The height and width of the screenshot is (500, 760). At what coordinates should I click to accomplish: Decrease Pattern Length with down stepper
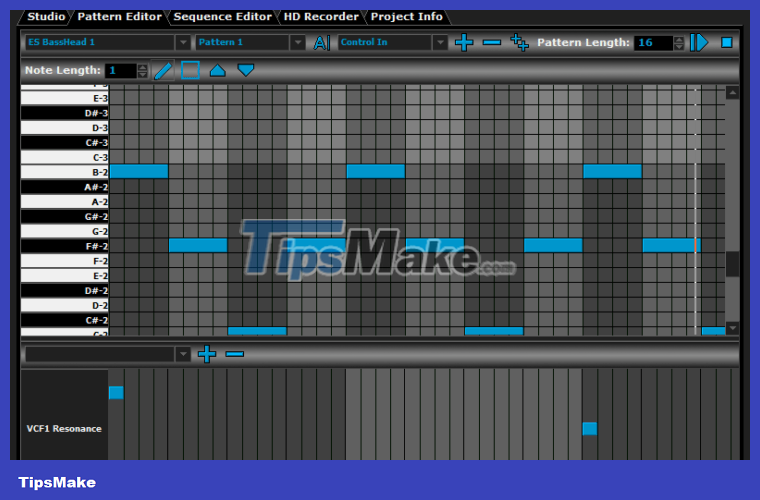tap(679, 47)
